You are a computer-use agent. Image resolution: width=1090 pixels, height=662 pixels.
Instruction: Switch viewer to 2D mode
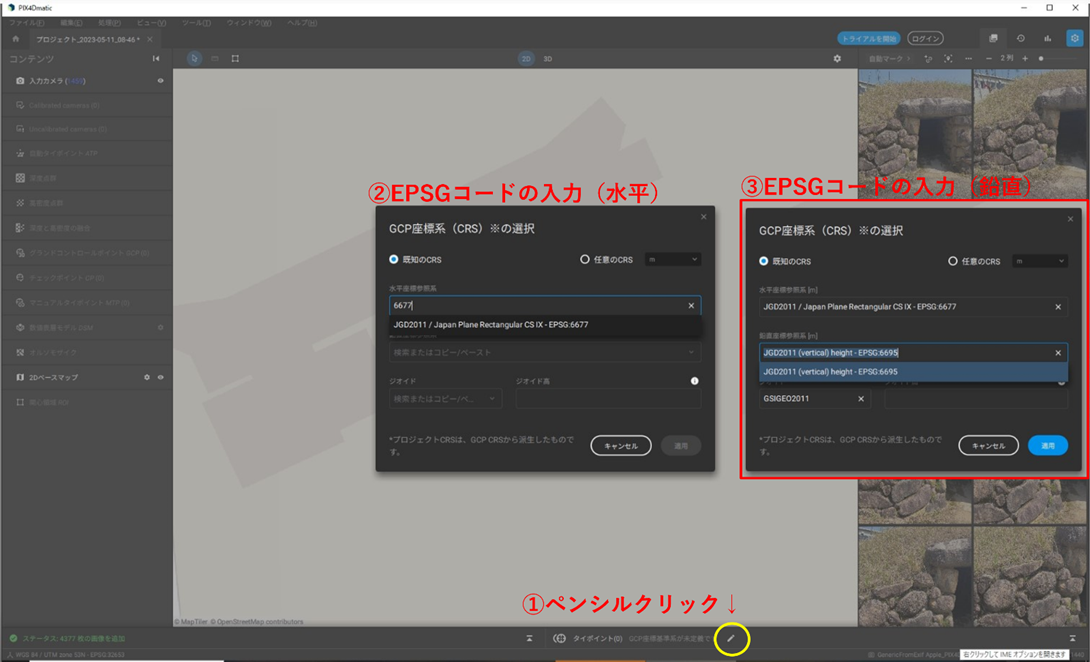tap(526, 58)
